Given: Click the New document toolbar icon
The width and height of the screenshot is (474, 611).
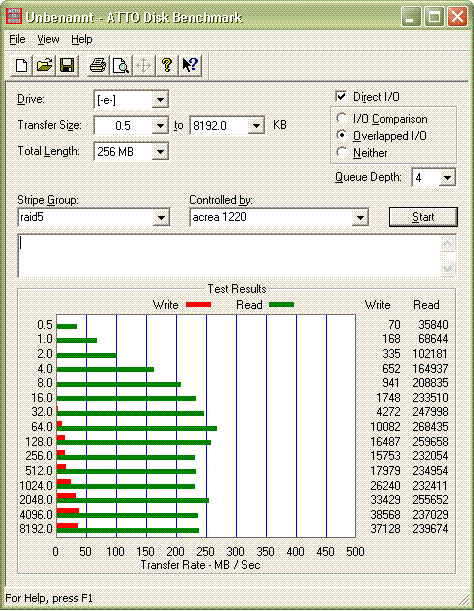Looking at the screenshot, I should coord(21,65).
